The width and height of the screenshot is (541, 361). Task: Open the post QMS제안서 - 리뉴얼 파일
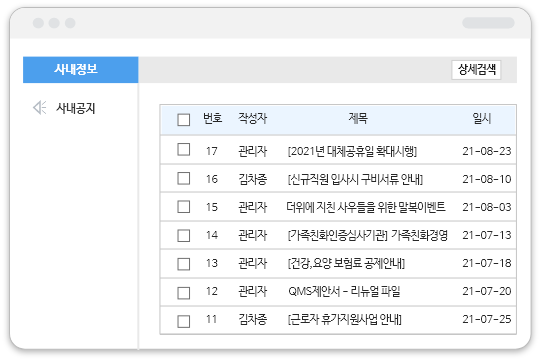click(x=344, y=291)
